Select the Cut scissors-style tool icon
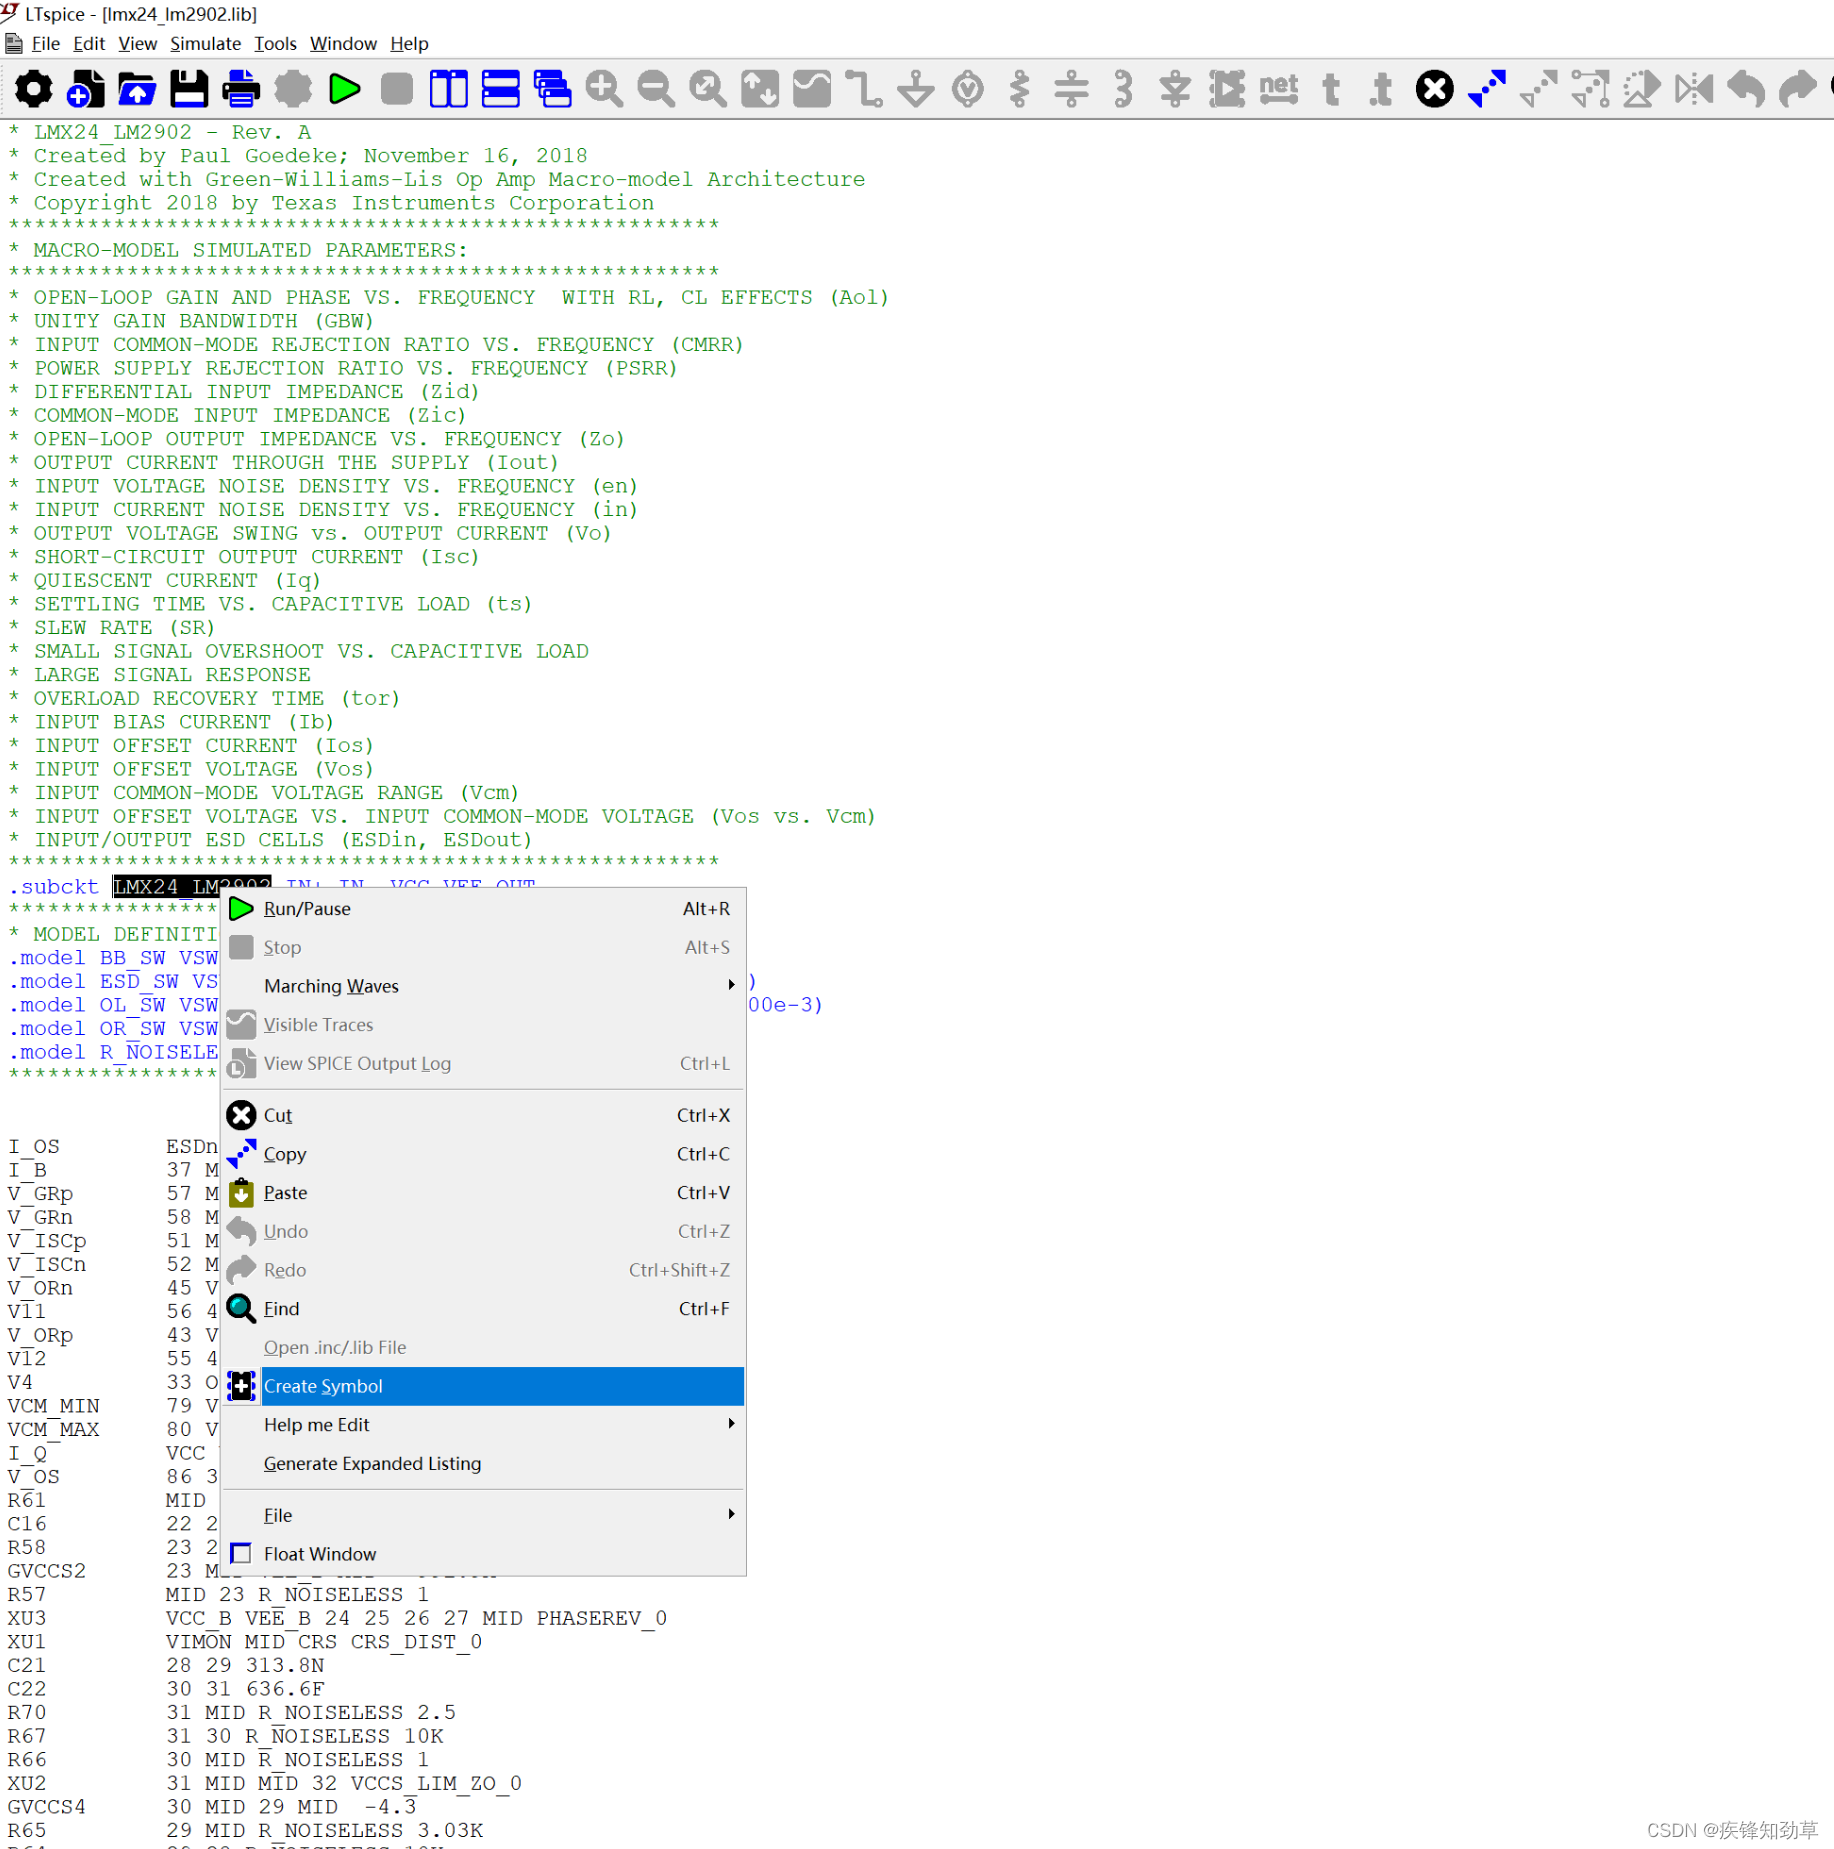This screenshot has height=1849, width=1834. 1434,89
